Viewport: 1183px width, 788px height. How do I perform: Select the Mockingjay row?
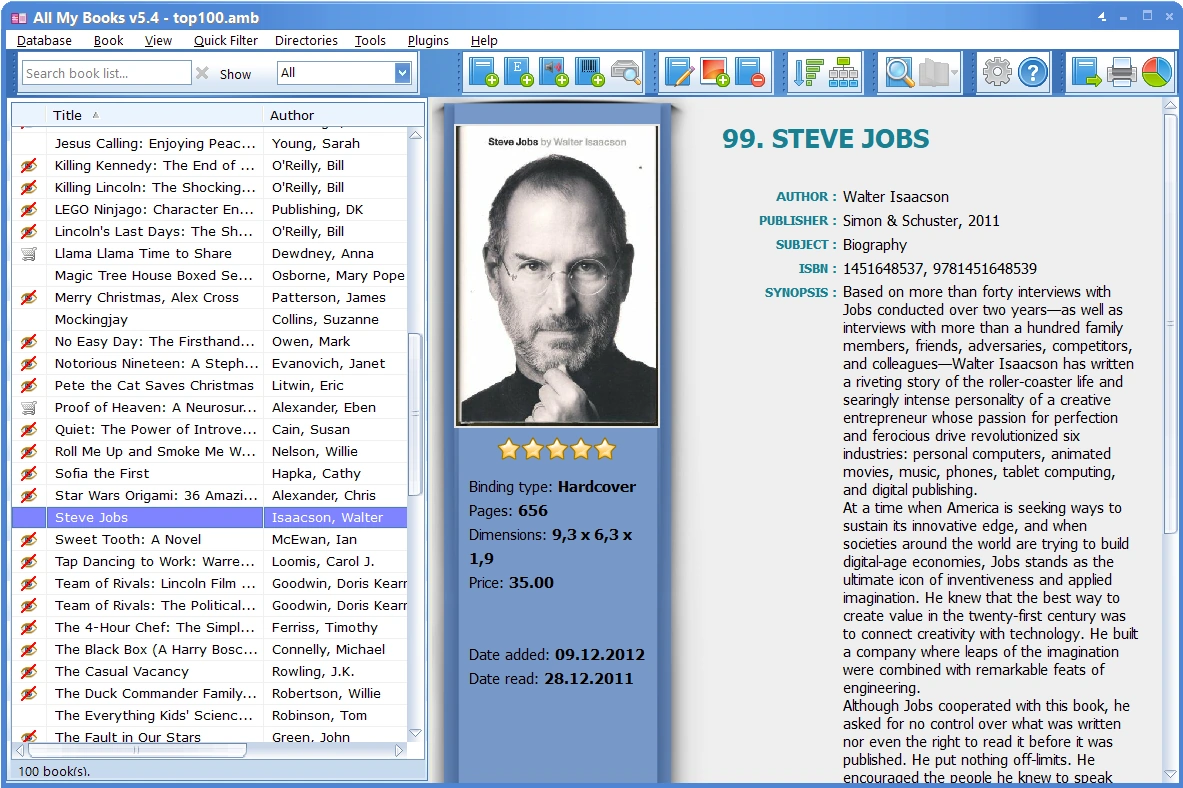click(210, 319)
